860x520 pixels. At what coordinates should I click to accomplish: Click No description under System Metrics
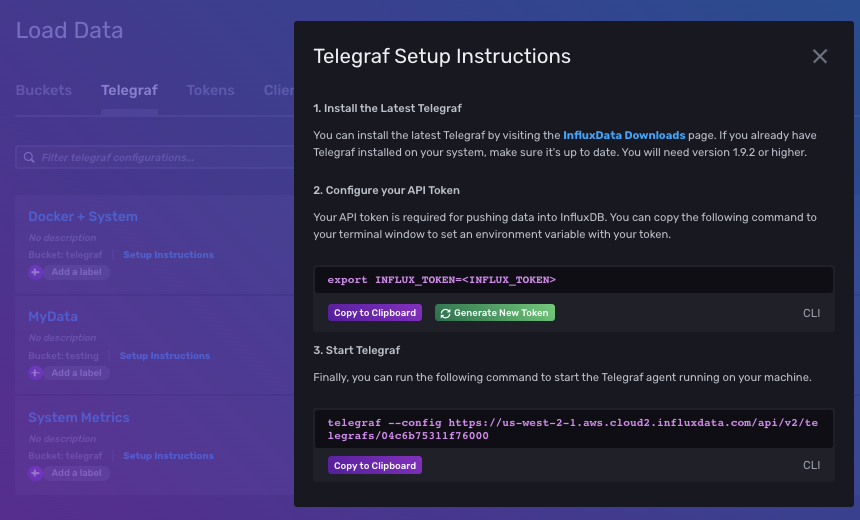point(62,439)
